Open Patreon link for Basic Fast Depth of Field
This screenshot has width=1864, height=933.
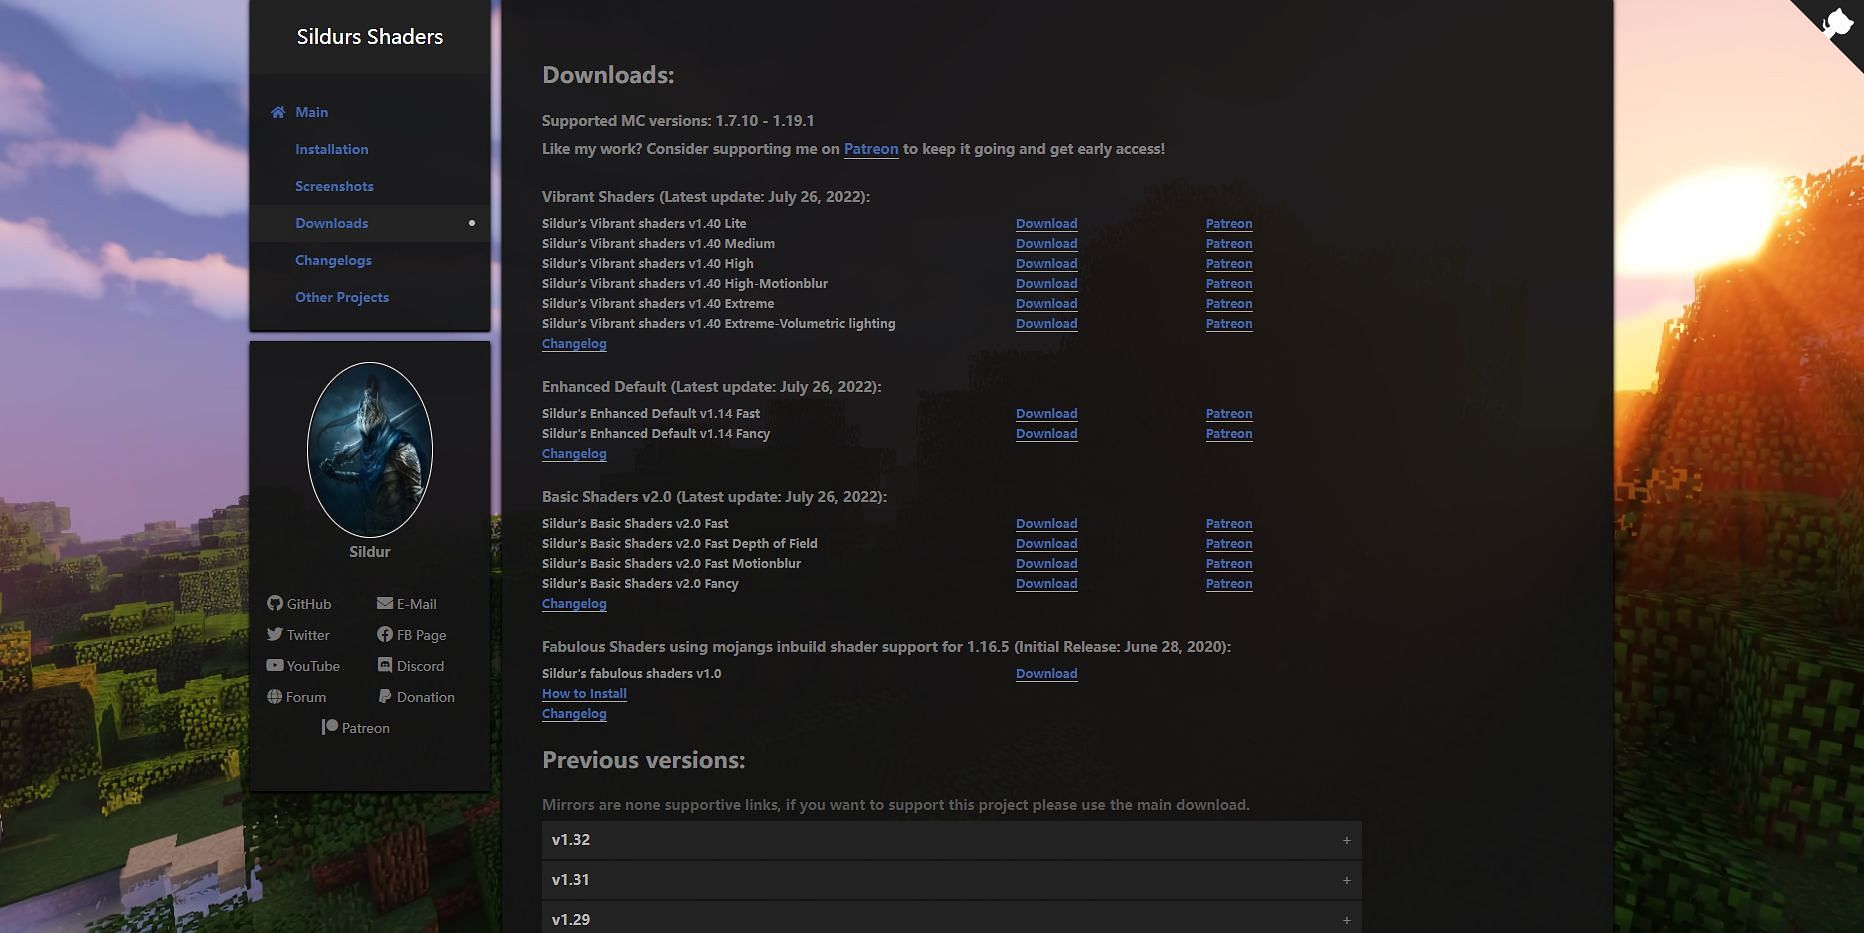(x=1229, y=544)
